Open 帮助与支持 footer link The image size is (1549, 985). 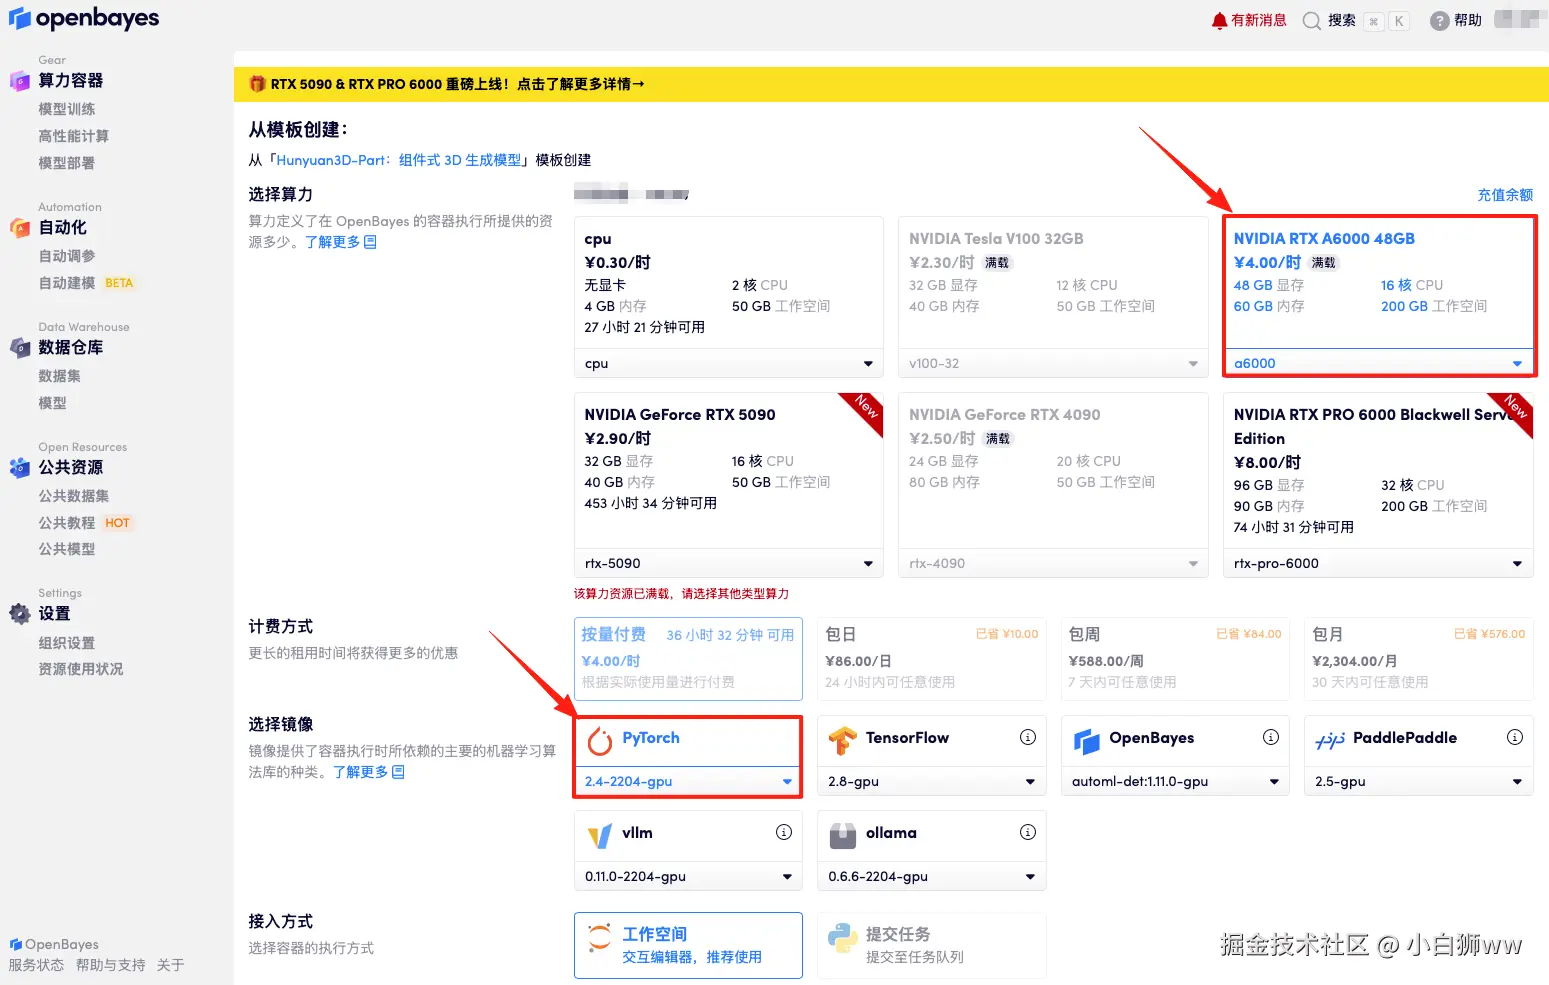click(x=111, y=965)
